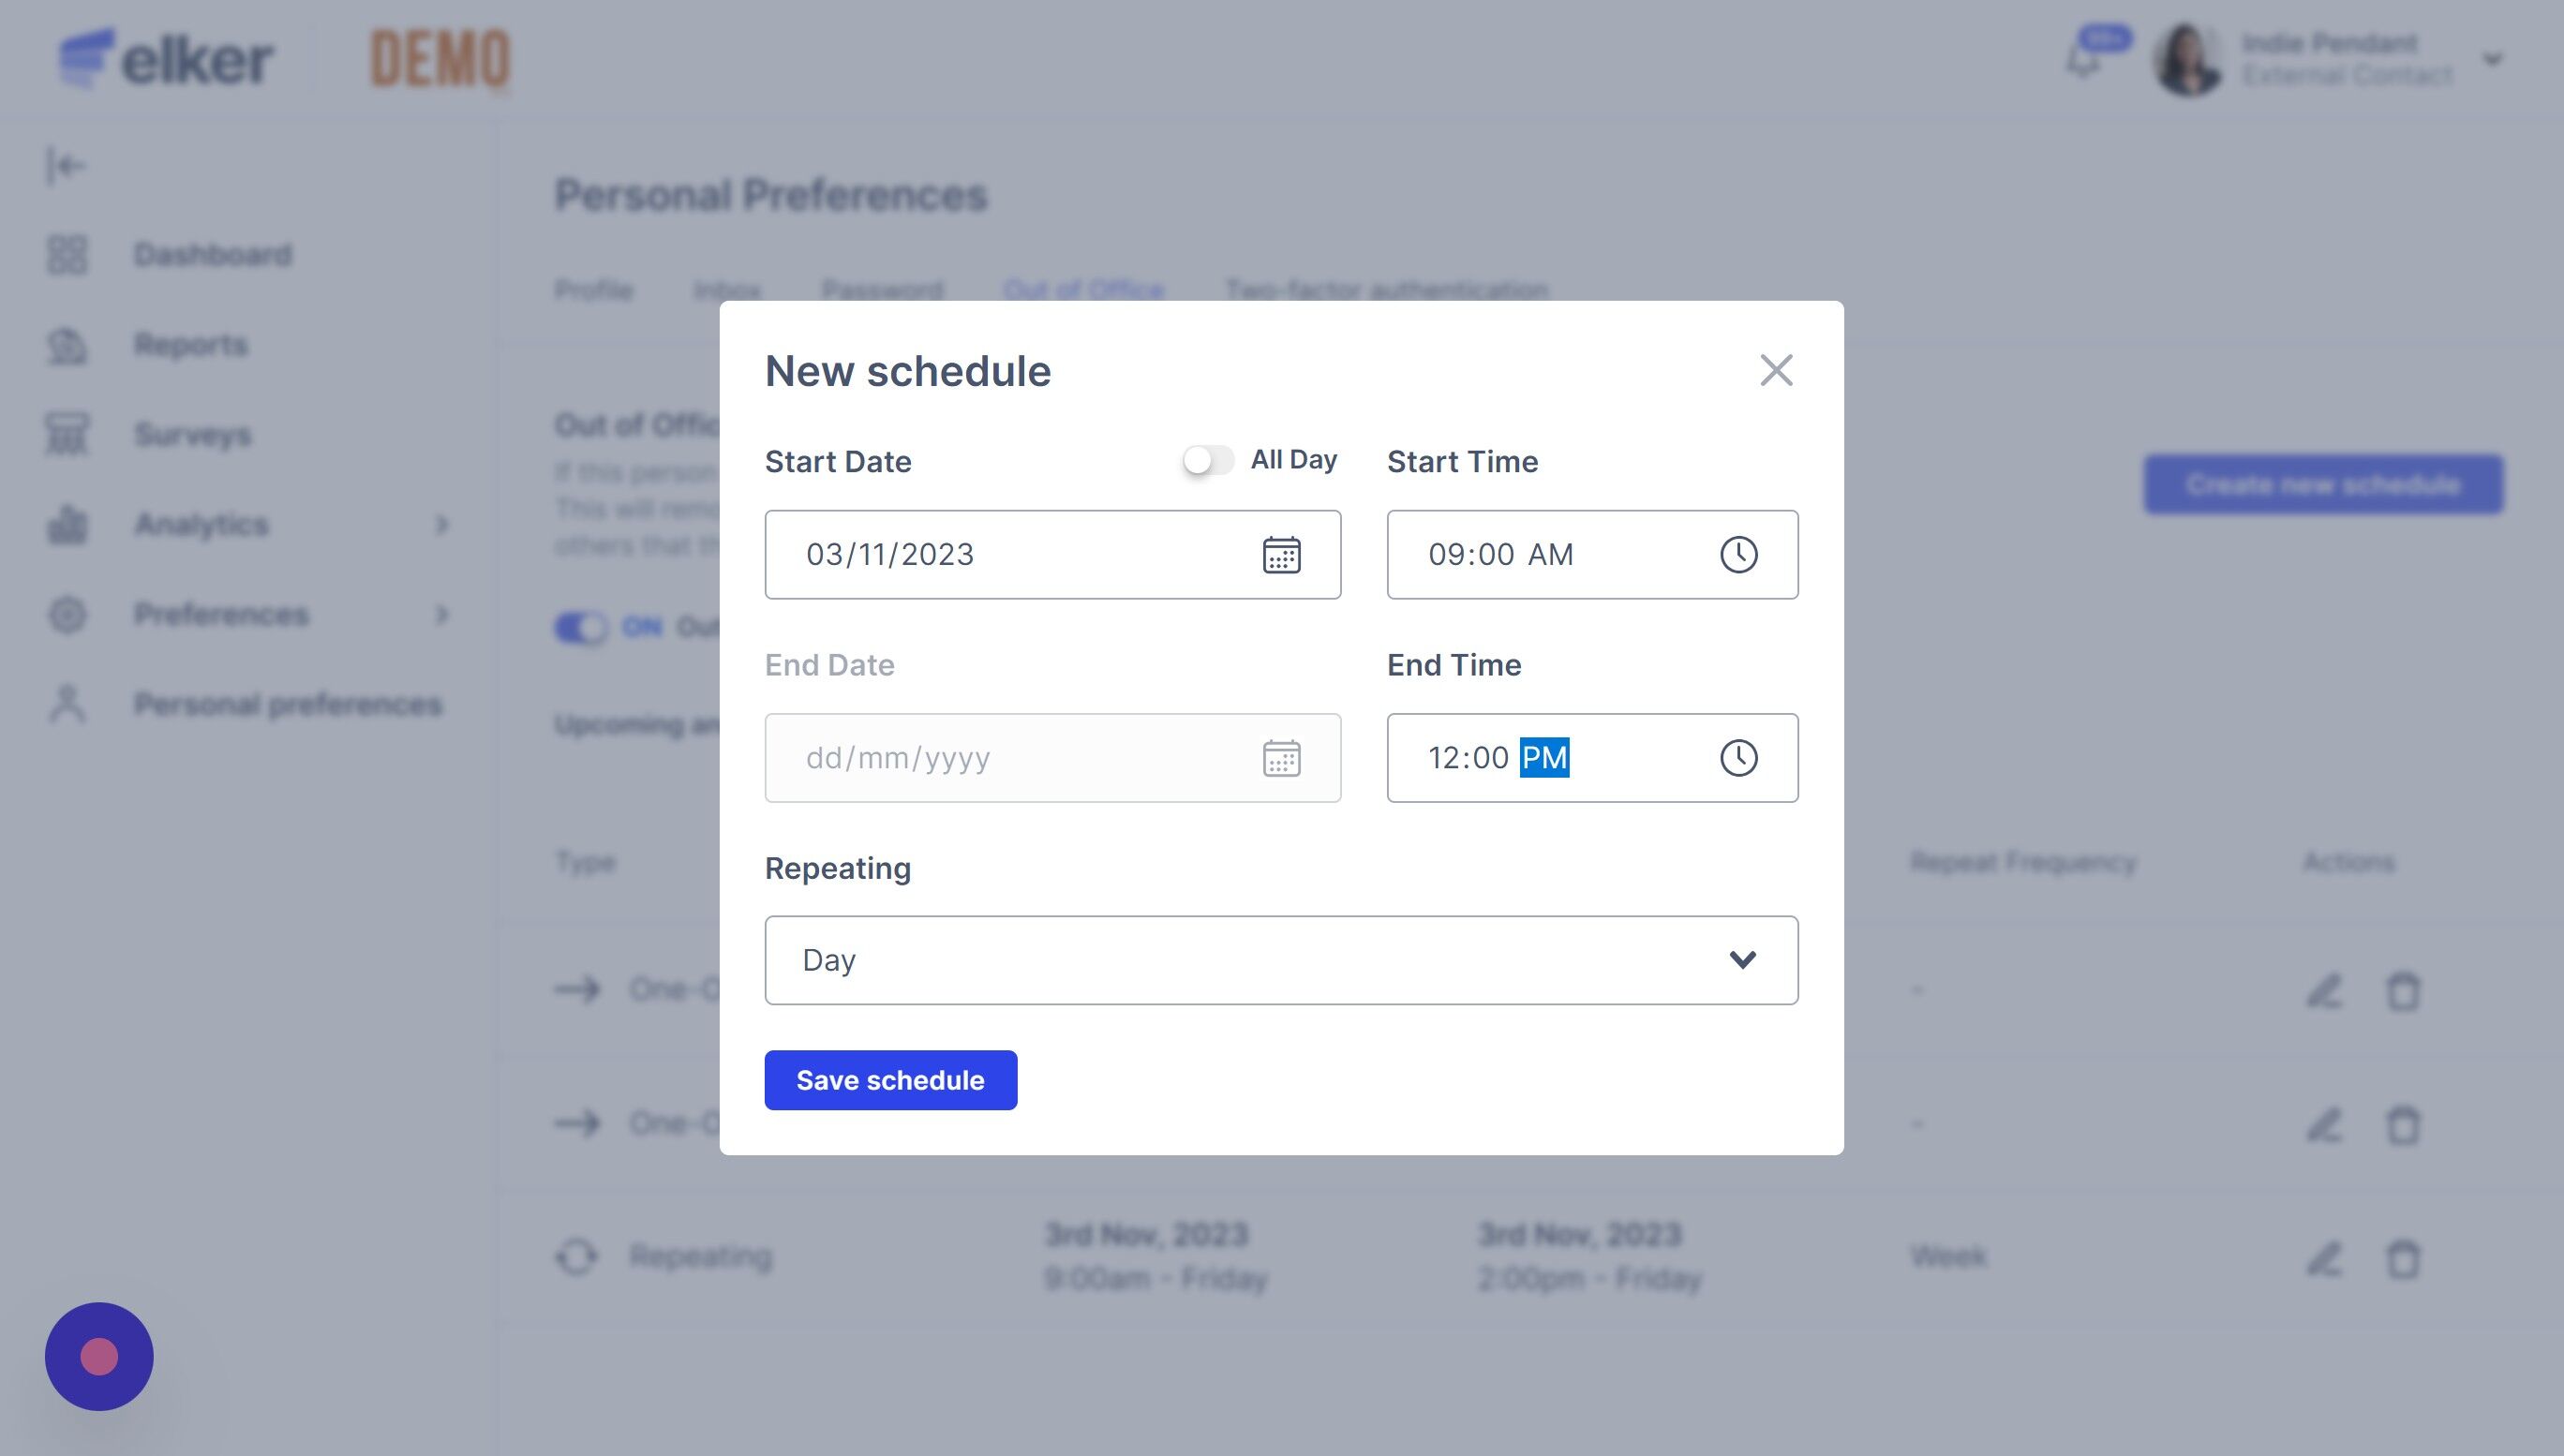Viewport: 2564px width, 1456px height.
Task: Toggle the Out of Office ON switch
Action: coord(581,628)
